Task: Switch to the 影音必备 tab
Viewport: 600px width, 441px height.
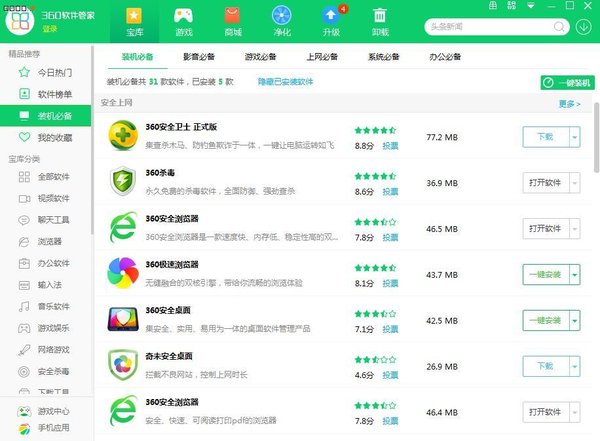Action: 199,57
